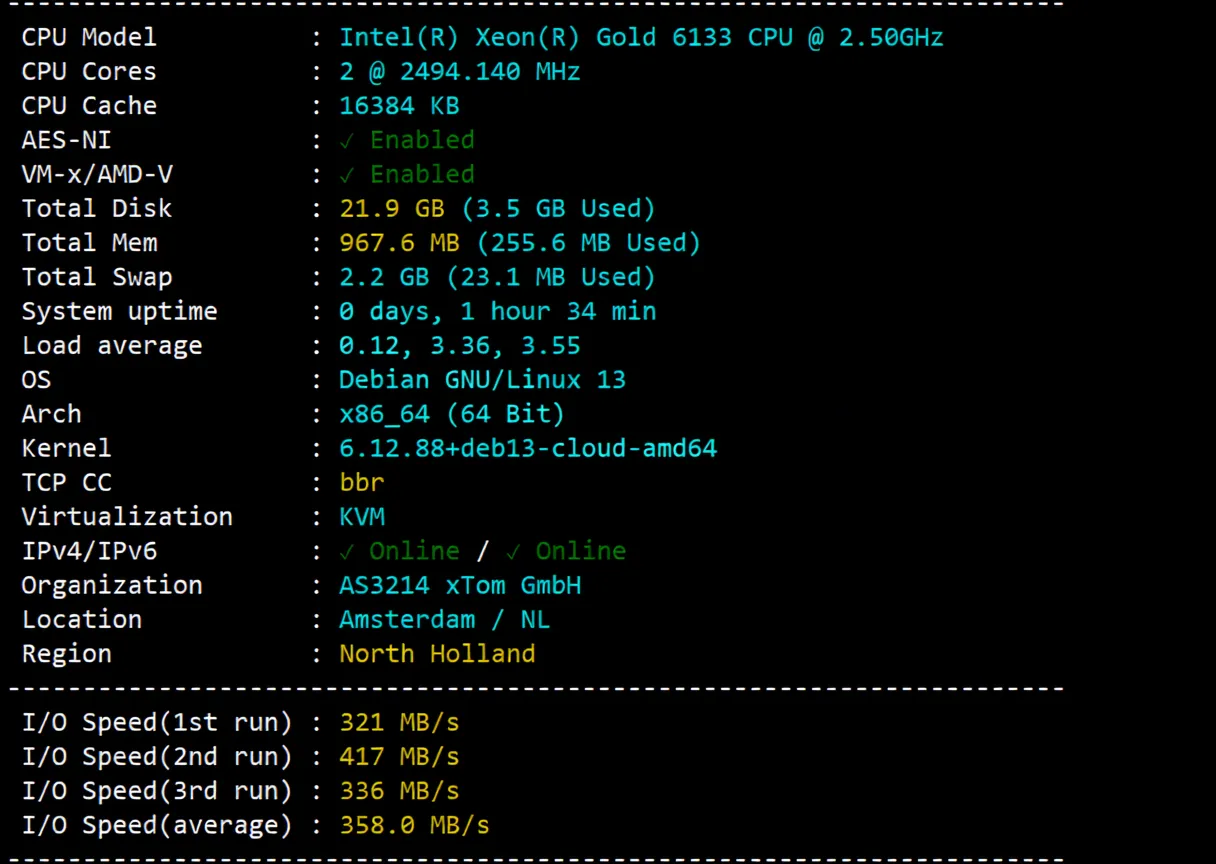Click the 967.6 MB memory value
1216x864 pixels.
point(399,243)
